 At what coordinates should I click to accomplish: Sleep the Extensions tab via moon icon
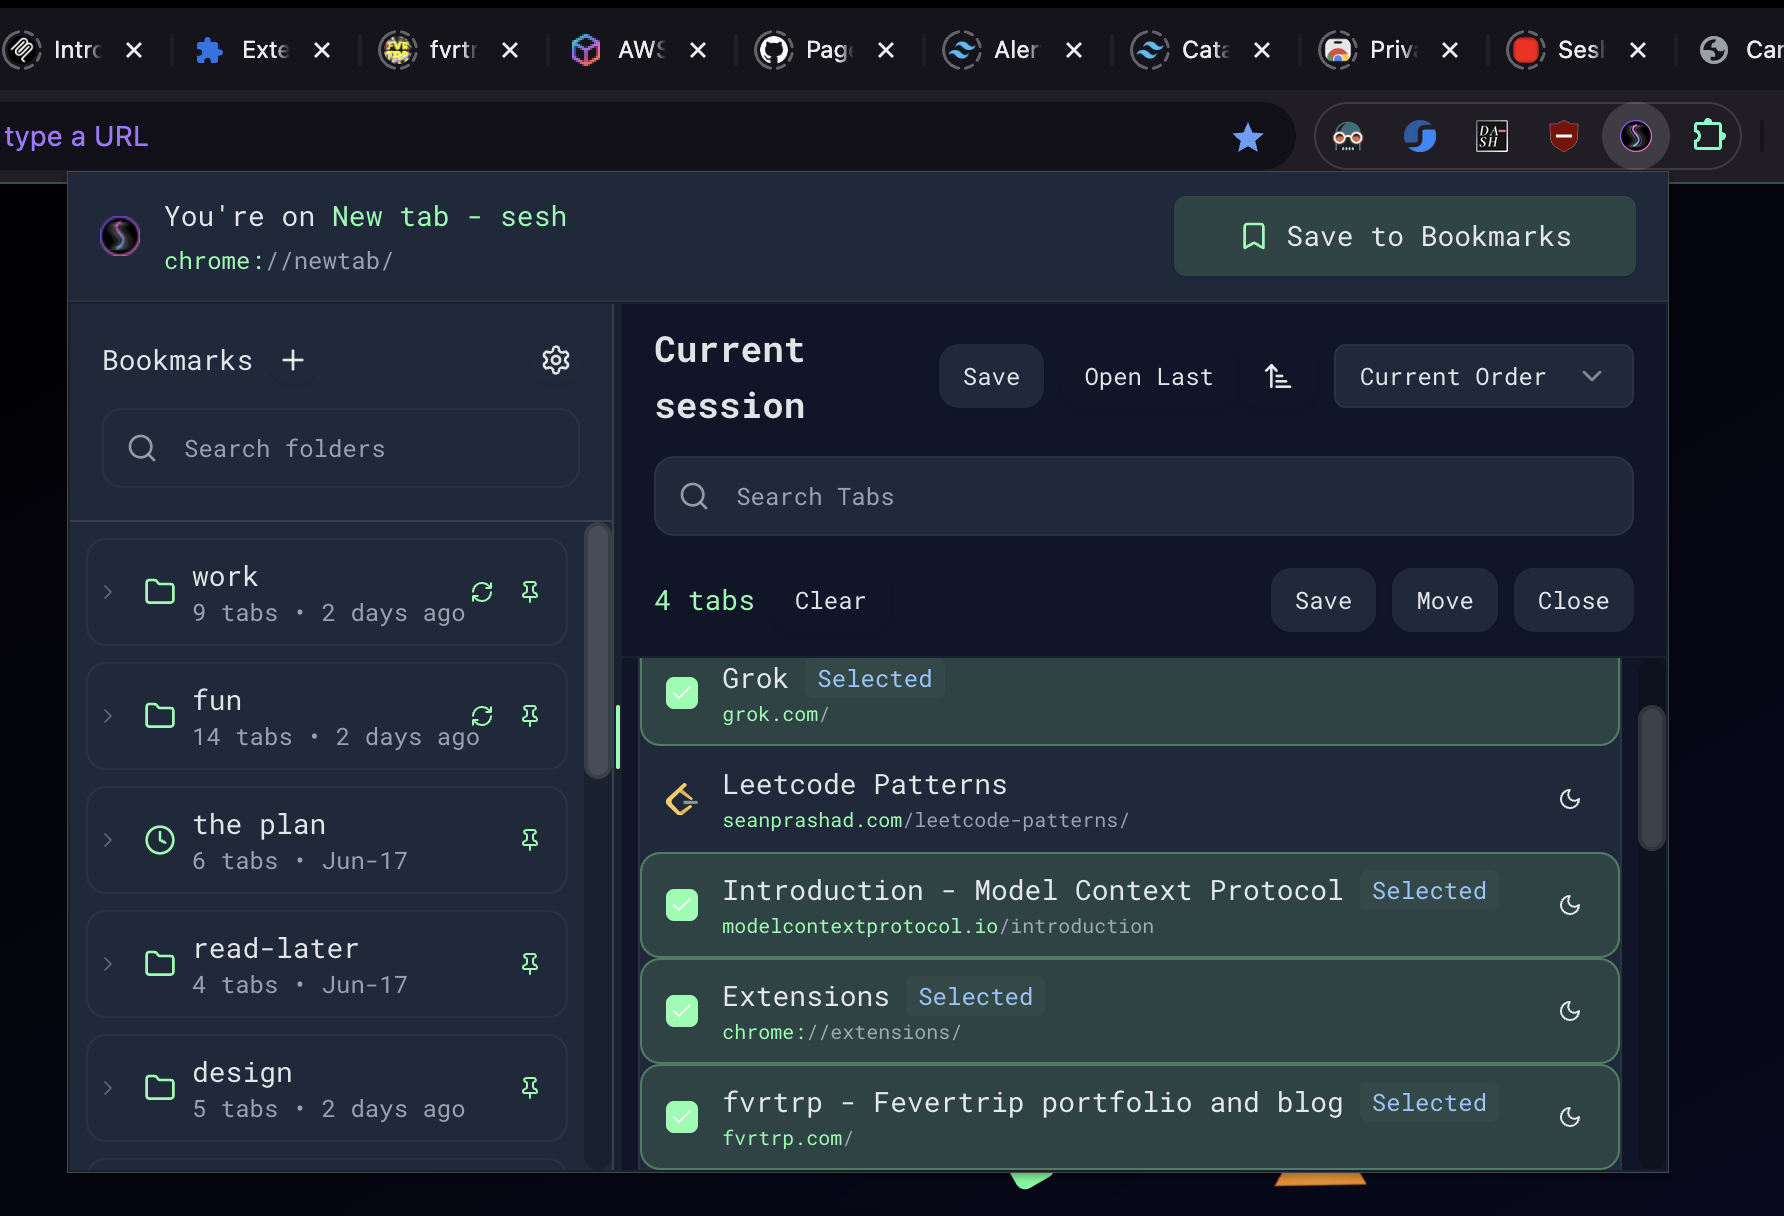[1570, 1011]
